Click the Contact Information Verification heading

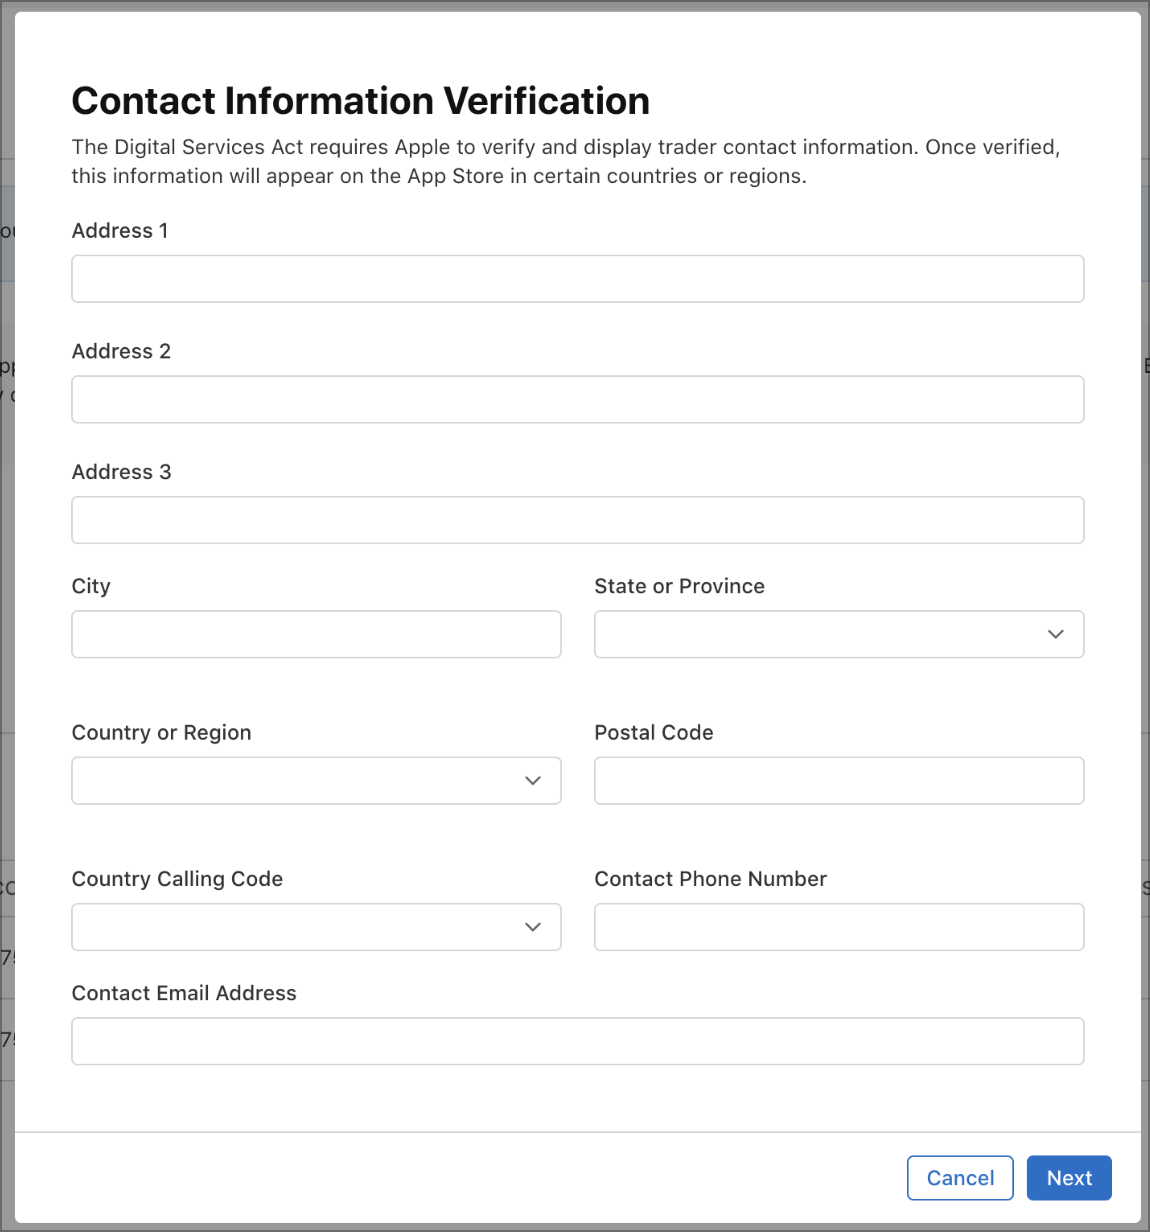pos(361,101)
